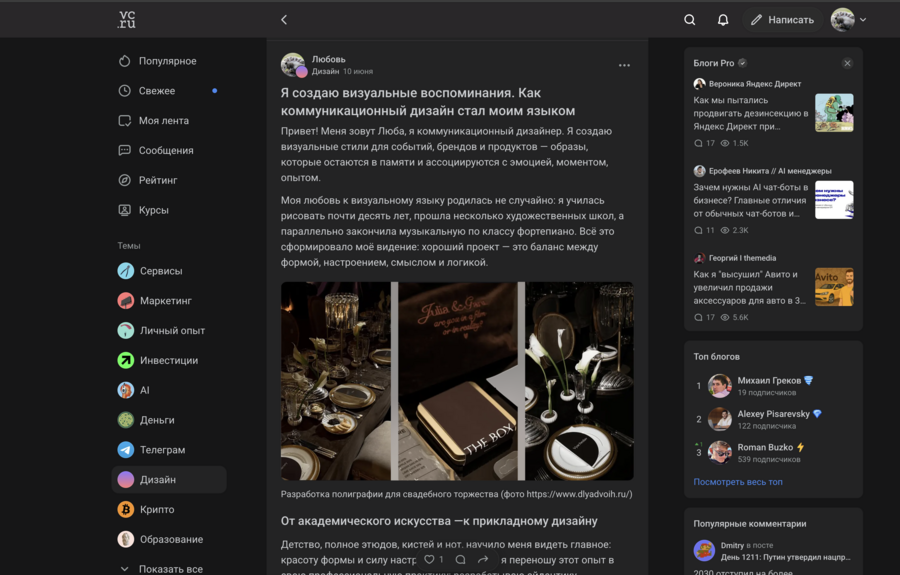Select the Инвестиции topic icon

click(x=126, y=360)
